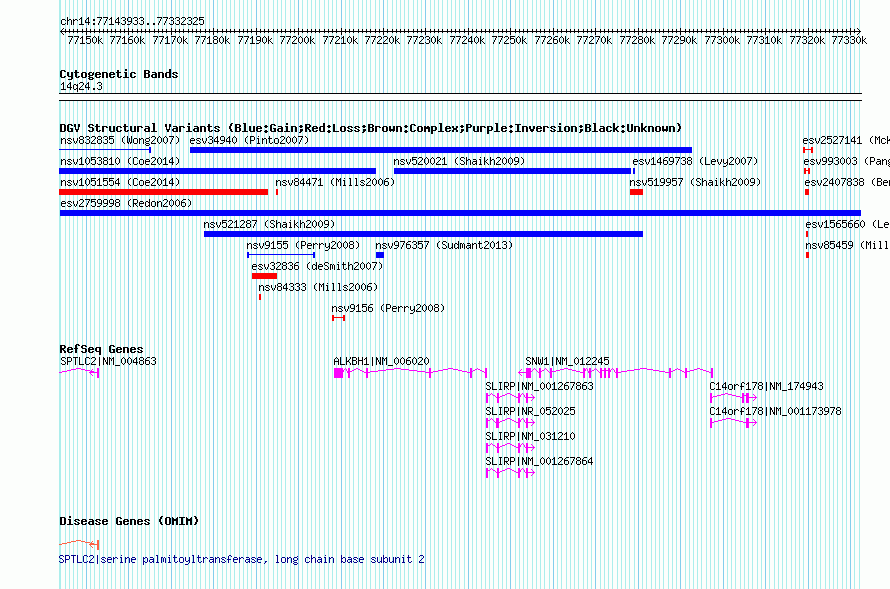
Task: Click the nsv1051554 (Coe2014) red loss bar
Action: pyautogui.click(x=163, y=192)
